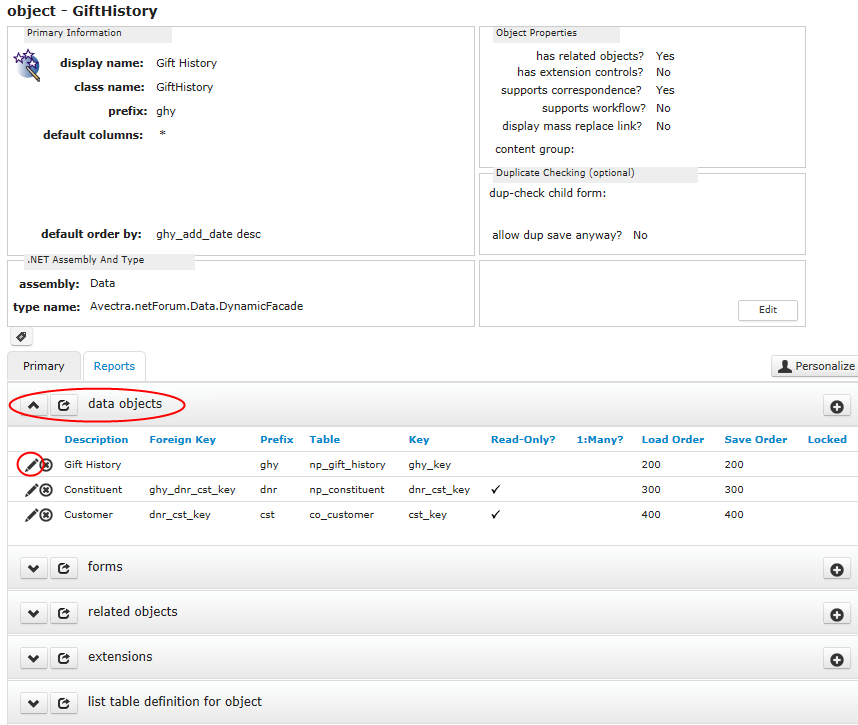Expand the forms section

pyautogui.click(x=33, y=568)
